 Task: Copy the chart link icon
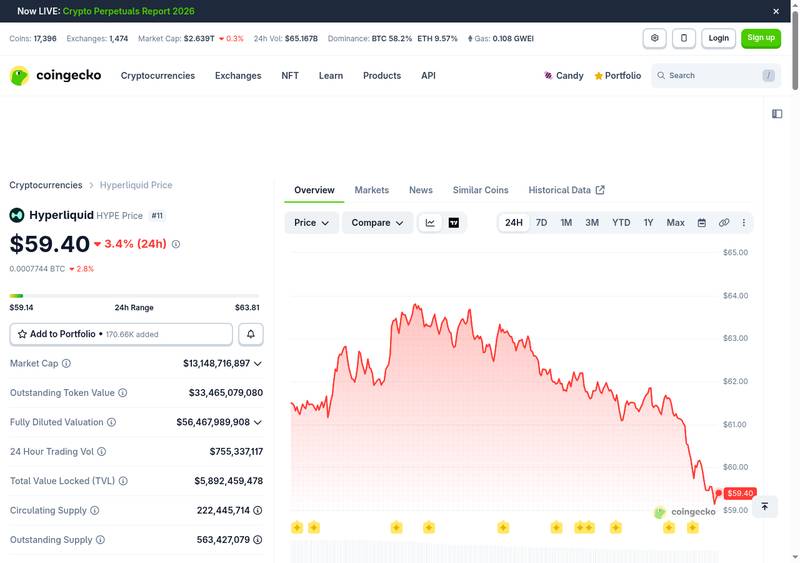point(723,223)
